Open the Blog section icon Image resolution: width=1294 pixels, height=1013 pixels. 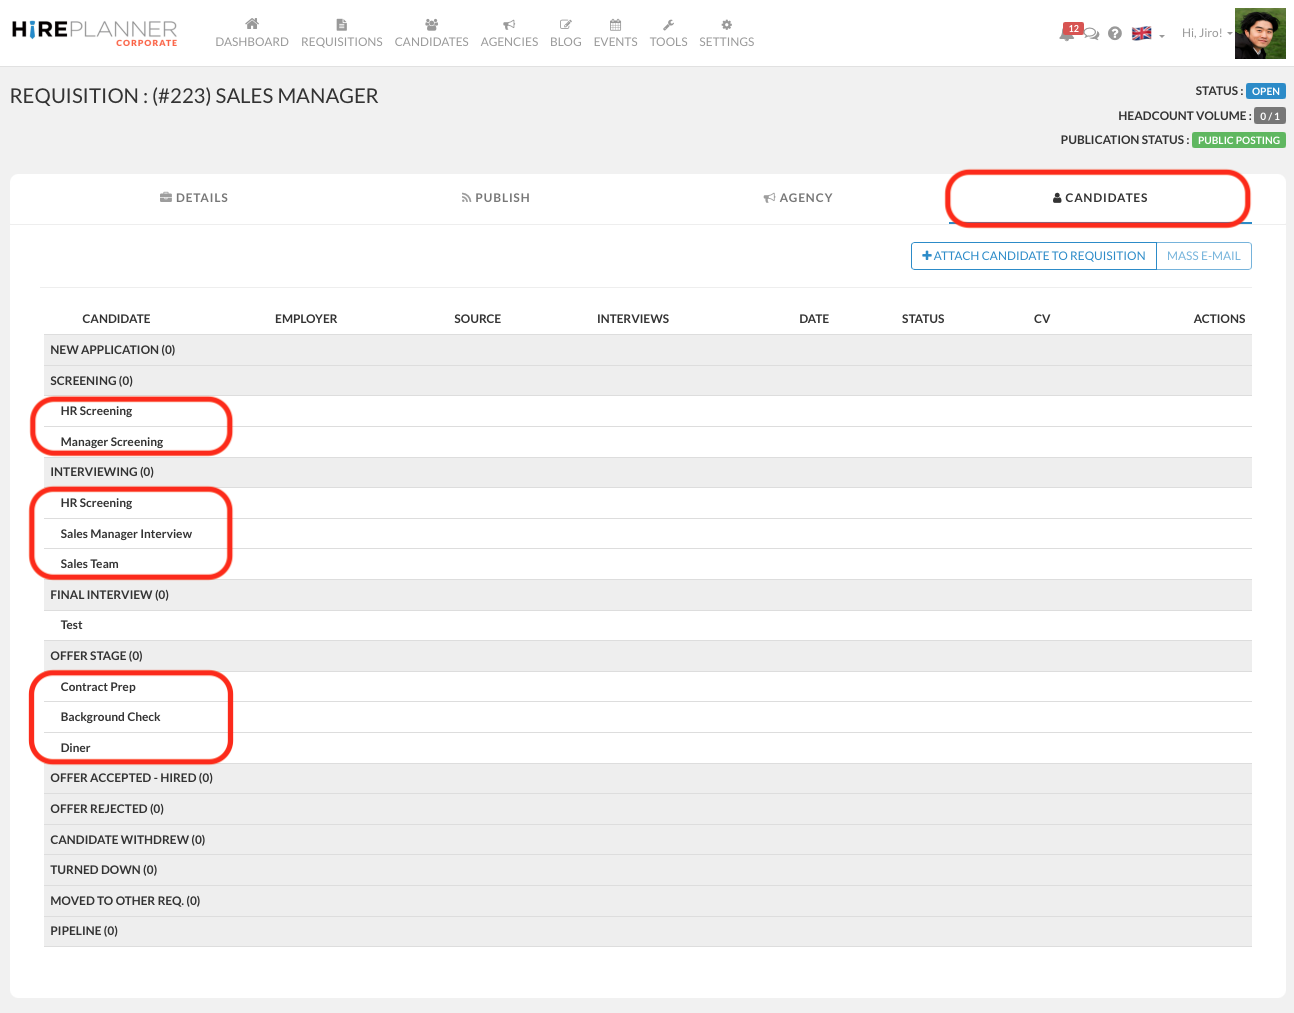click(565, 25)
